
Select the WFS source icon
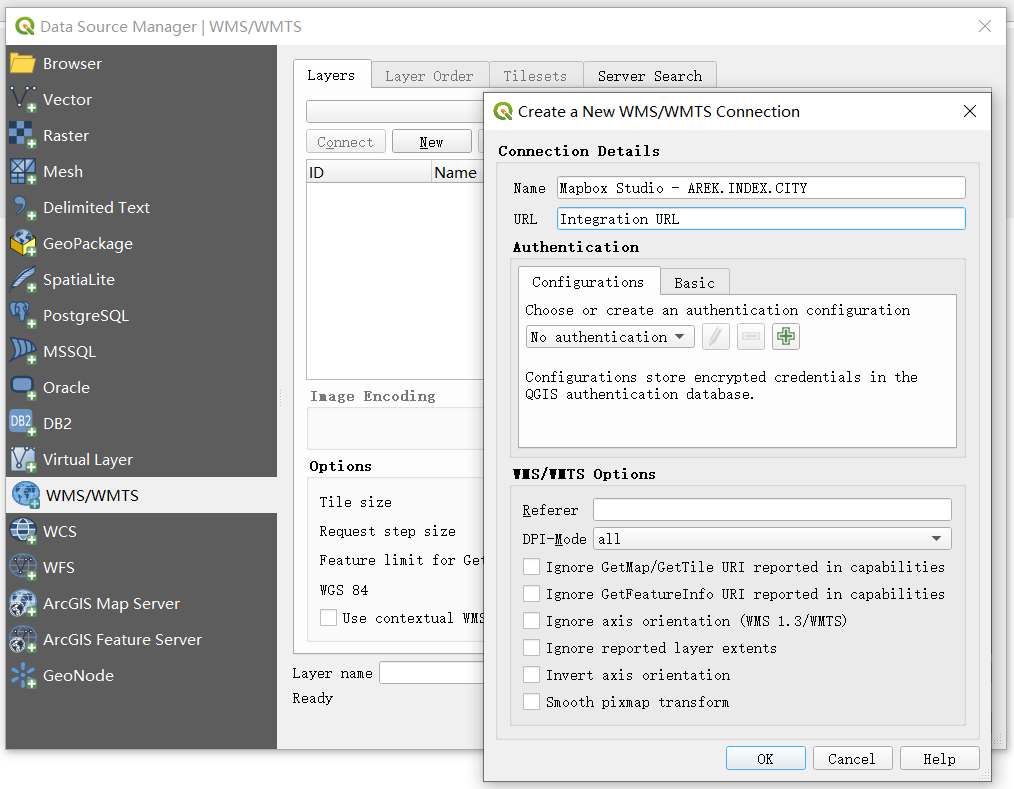23,567
